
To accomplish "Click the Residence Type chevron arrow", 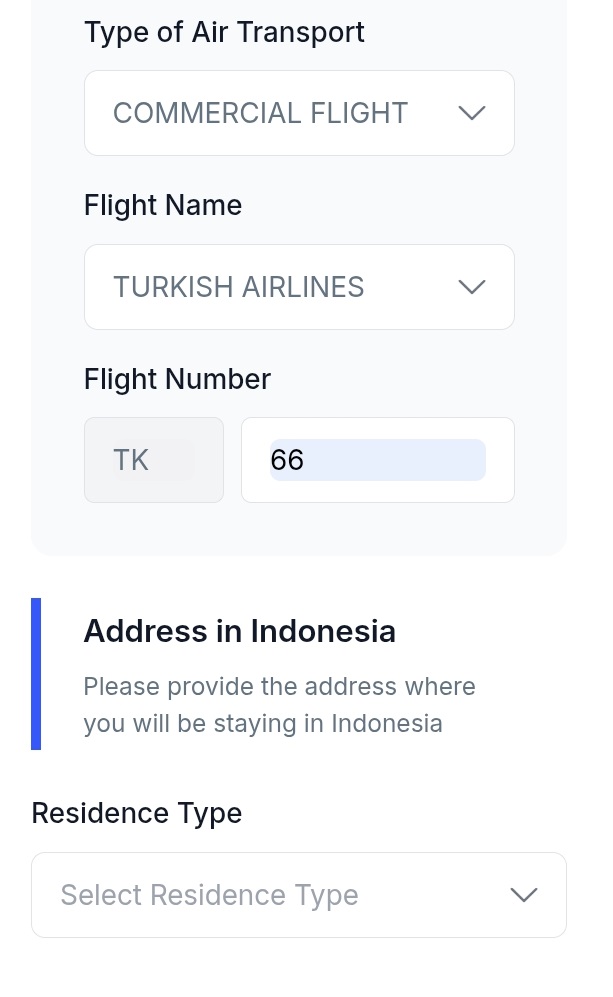I will (524, 895).
